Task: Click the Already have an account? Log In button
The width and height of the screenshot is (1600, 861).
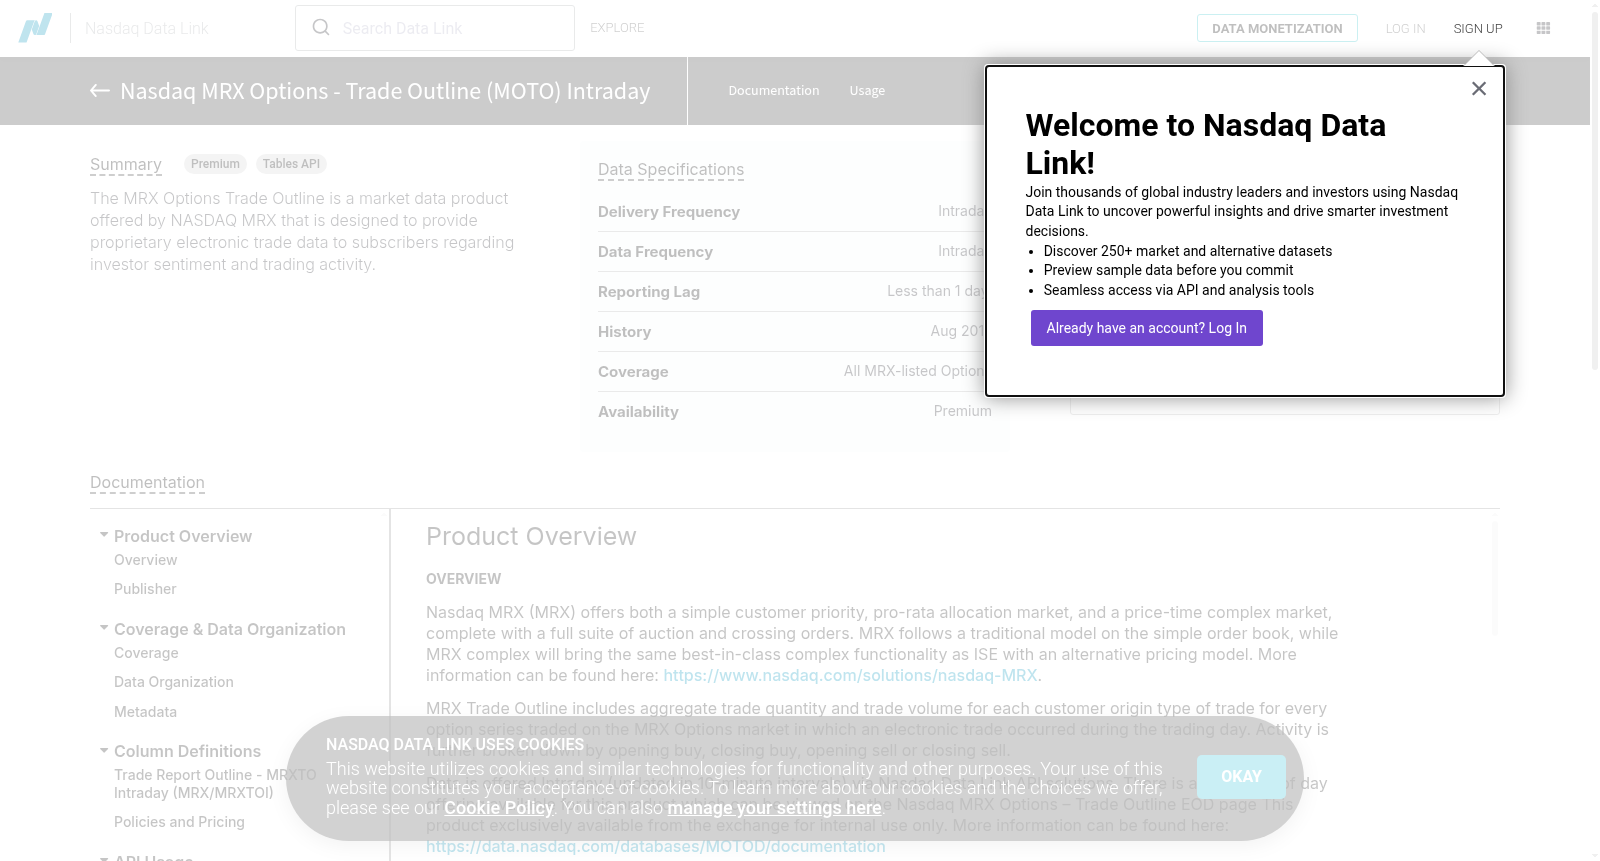Action: (1146, 328)
